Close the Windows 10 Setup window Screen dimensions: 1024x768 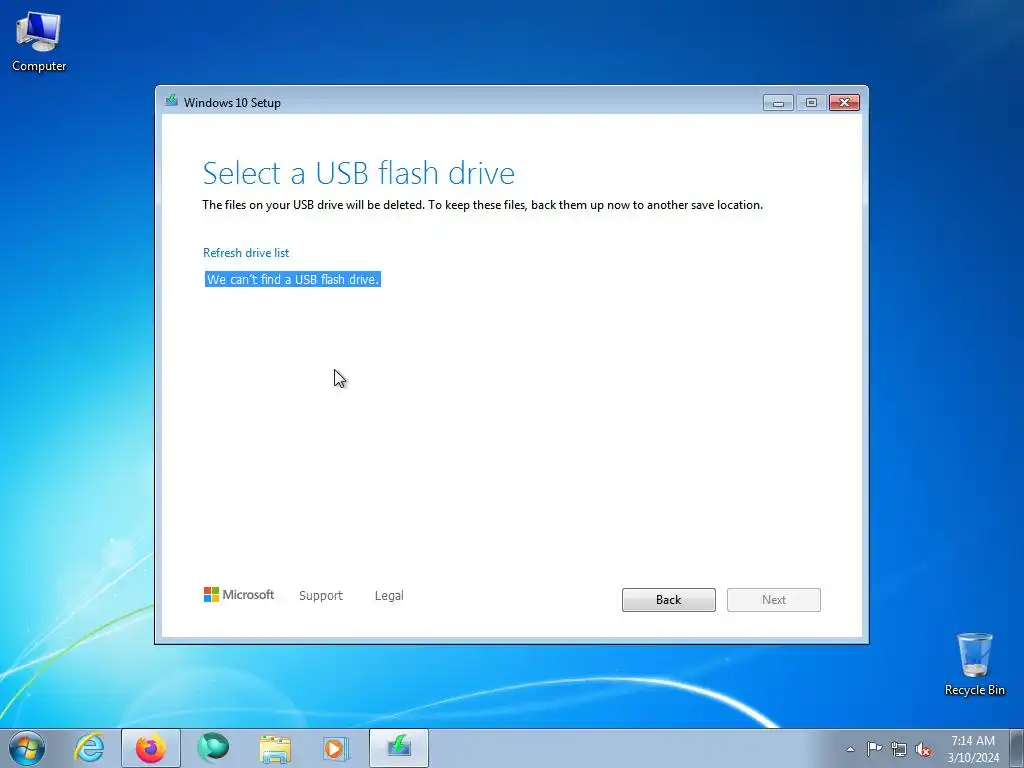tap(844, 103)
